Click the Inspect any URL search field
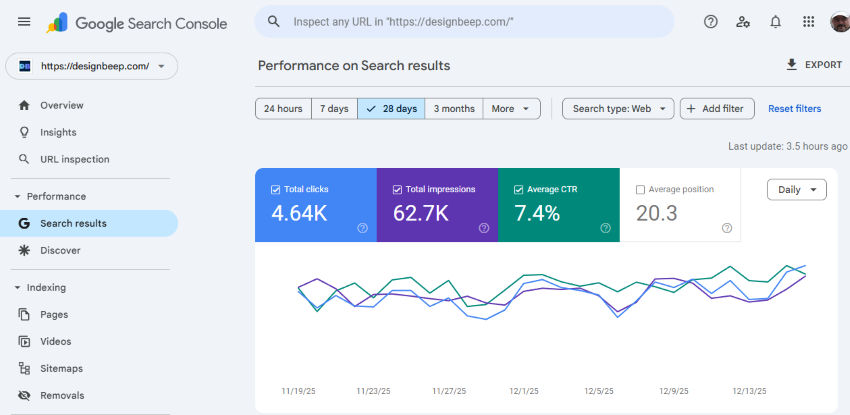The width and height of the screenshot is (850, 415). (x=470, y=22)
